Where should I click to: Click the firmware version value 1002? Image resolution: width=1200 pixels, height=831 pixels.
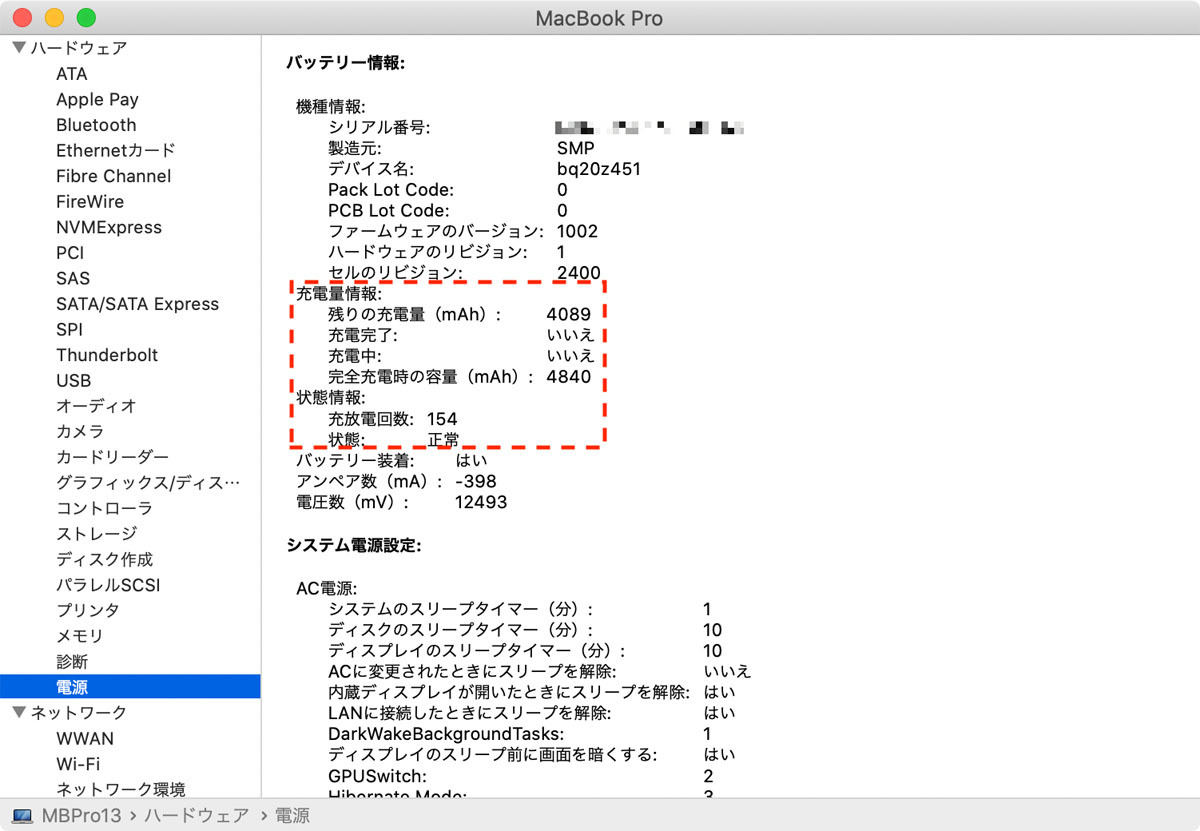tap(577, 231)
